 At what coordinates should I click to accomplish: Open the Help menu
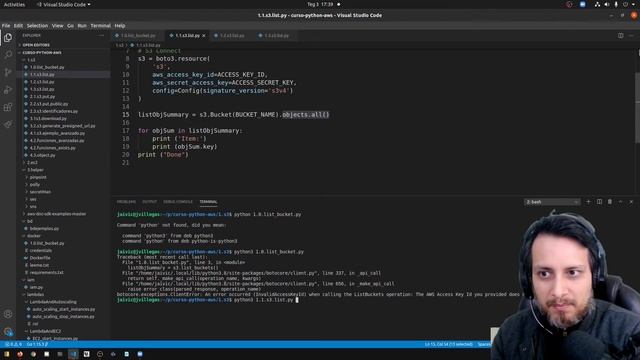tap(120, 26)
